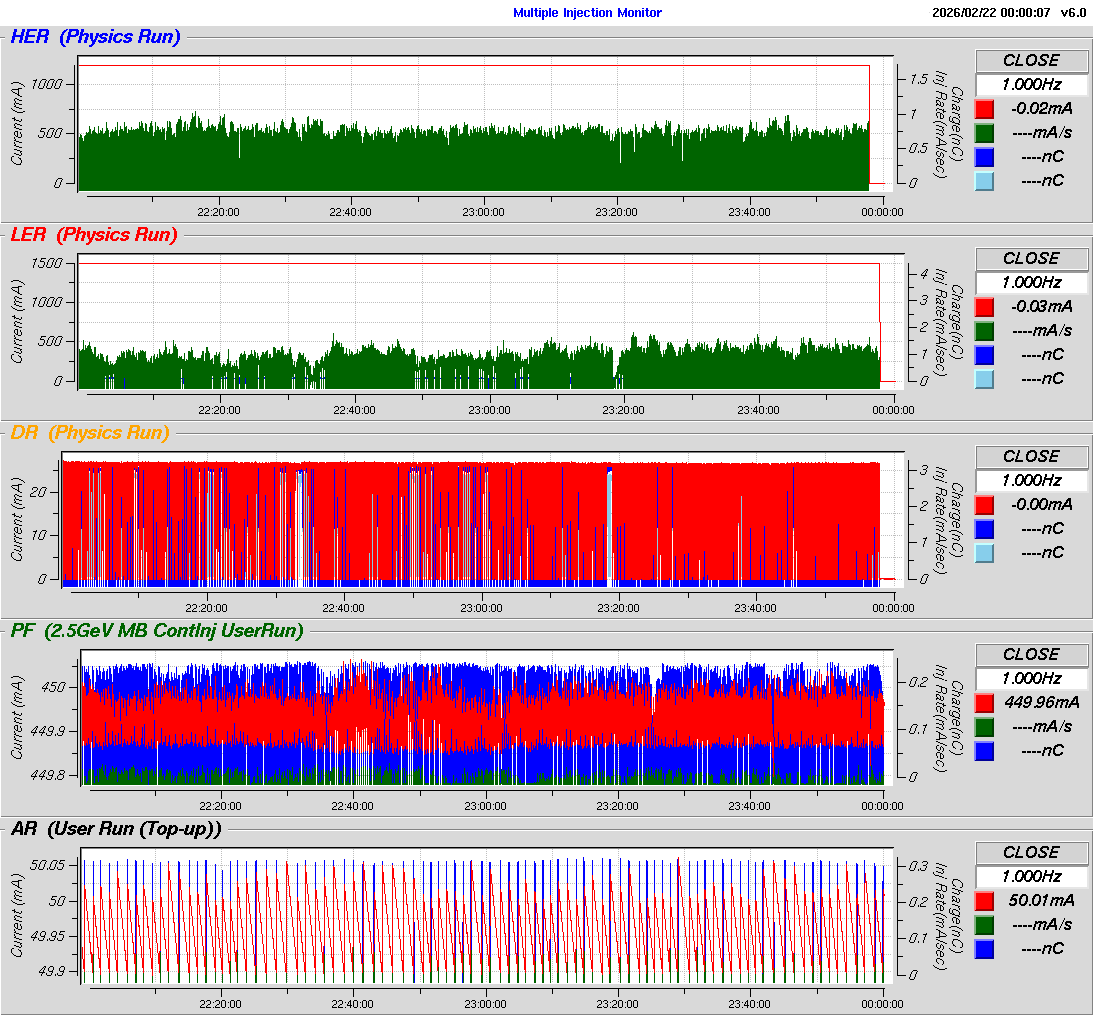
Task: Select LER dark blue charge swatch
Action: pos(984,355)
